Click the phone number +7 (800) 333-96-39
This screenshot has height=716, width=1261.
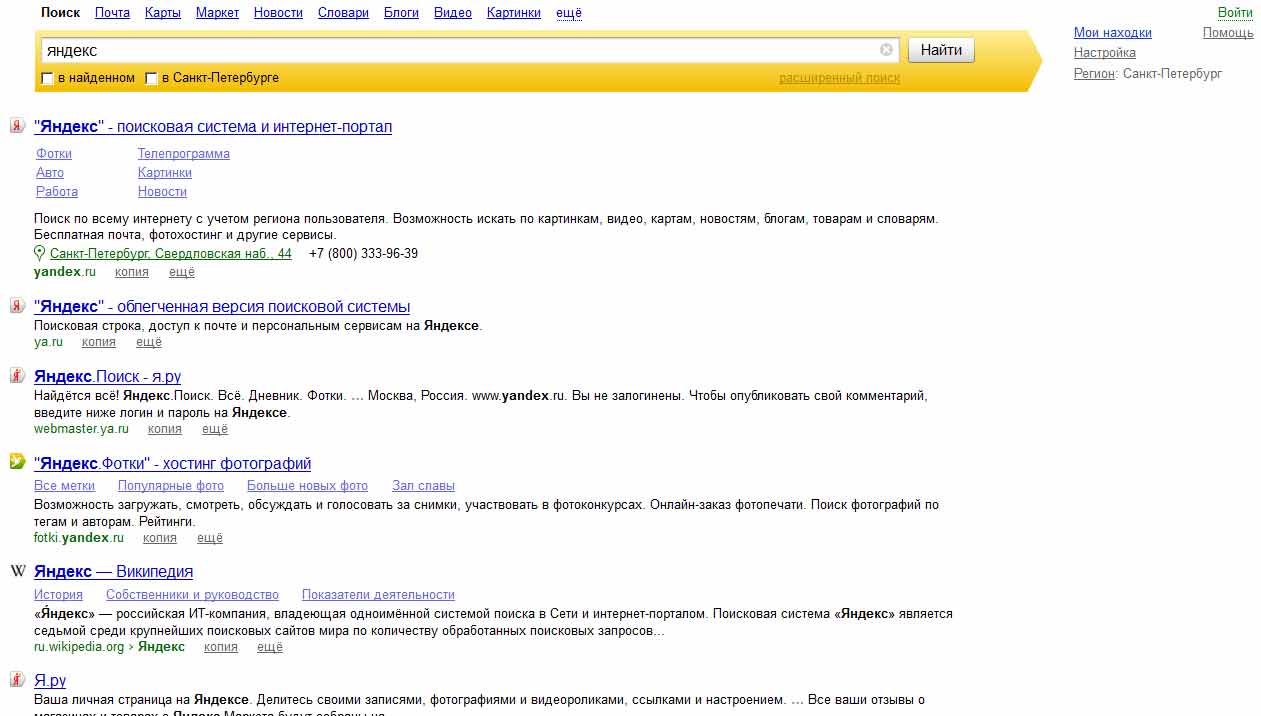pyautogui.click(x=364, y=254)
